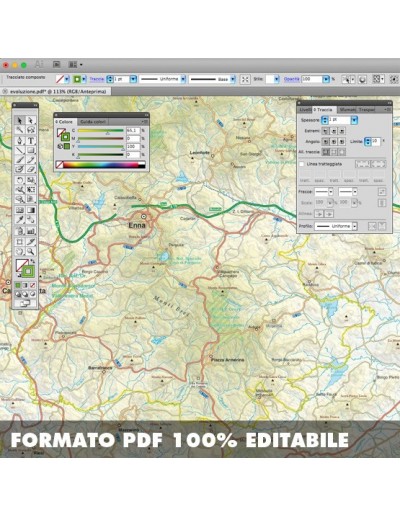Switch to the Trasparenza tab

click(367, 110)
